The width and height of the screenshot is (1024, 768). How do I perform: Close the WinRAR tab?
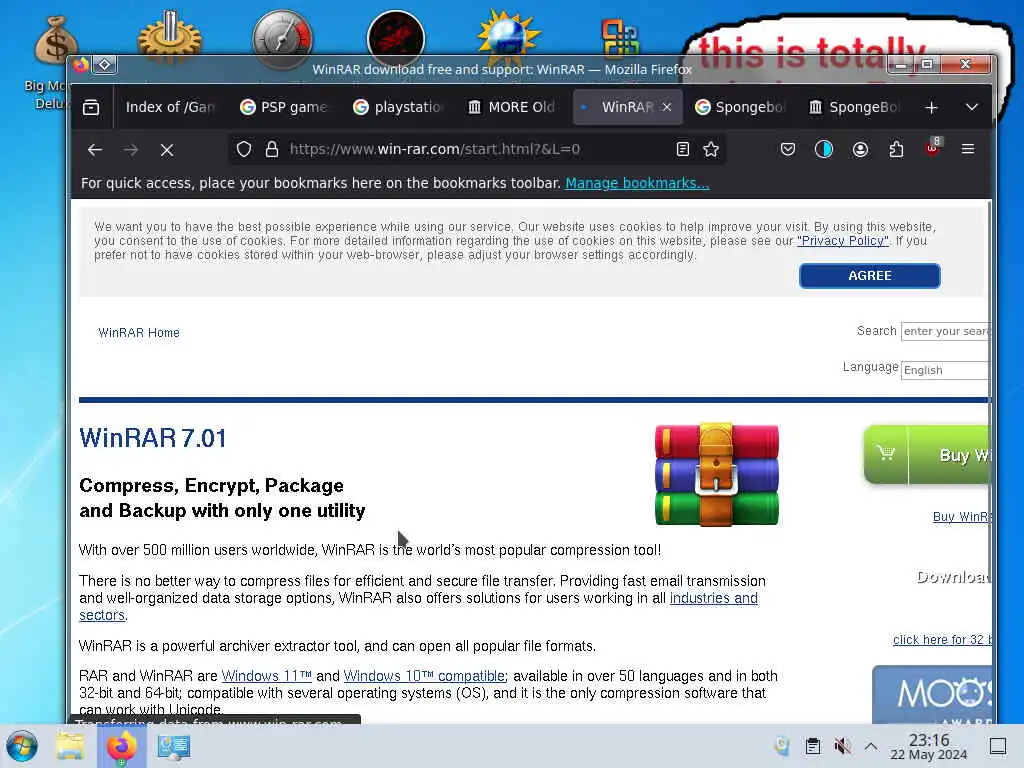(x=667, y=107)
